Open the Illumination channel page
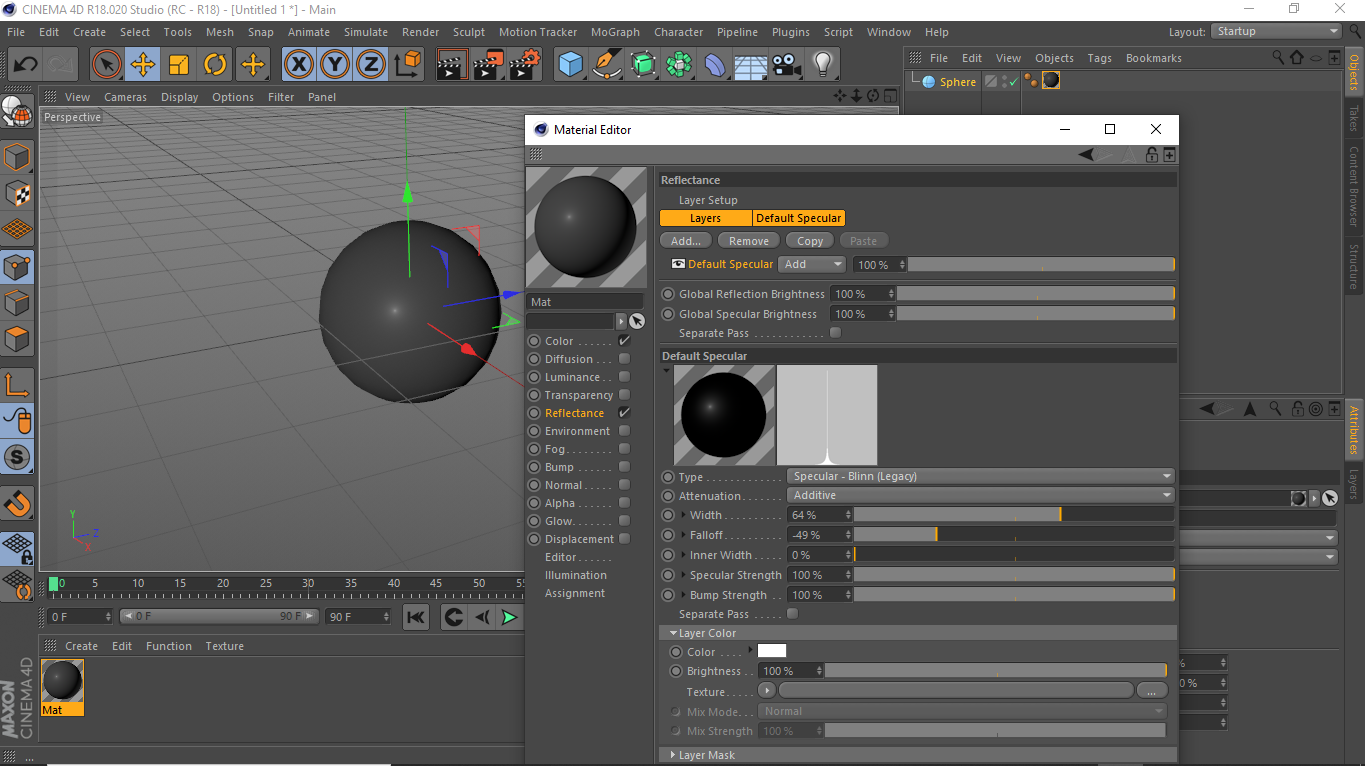The height and width of the screenshot is (766, 1365). [575, 575]
